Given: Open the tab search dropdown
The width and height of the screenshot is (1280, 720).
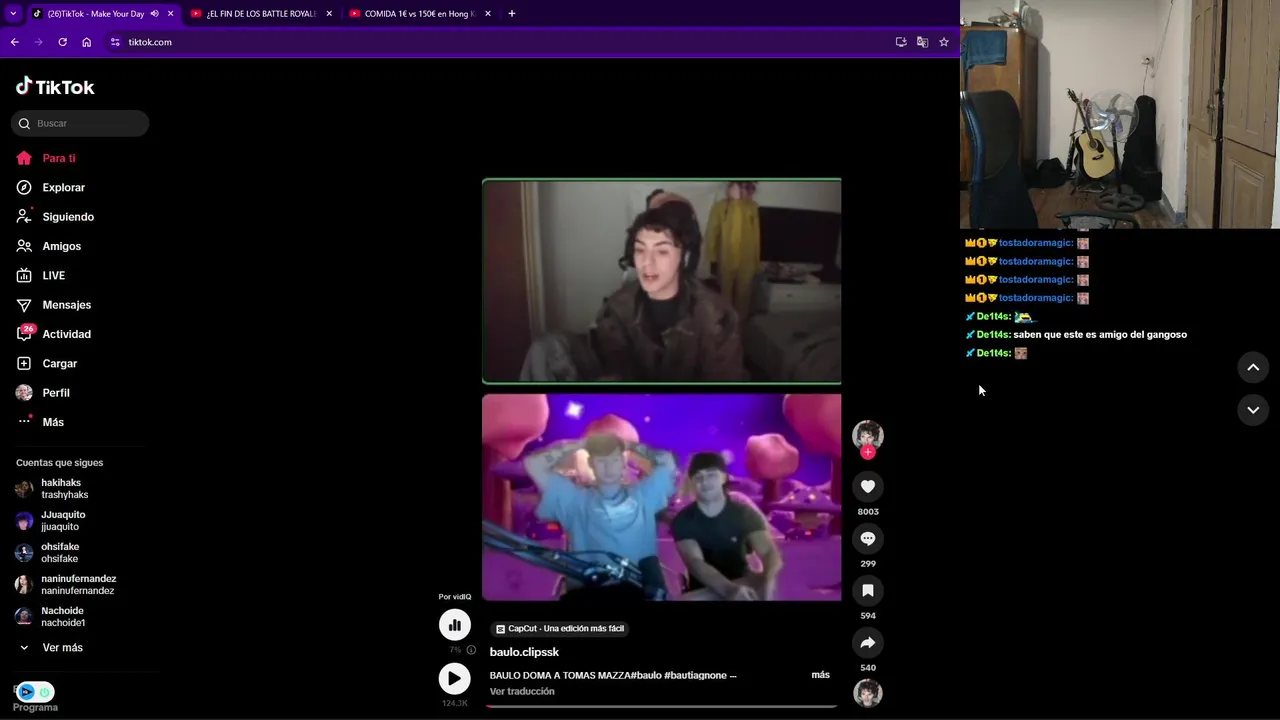Looking at the screenshot, I should coord(13,14).
